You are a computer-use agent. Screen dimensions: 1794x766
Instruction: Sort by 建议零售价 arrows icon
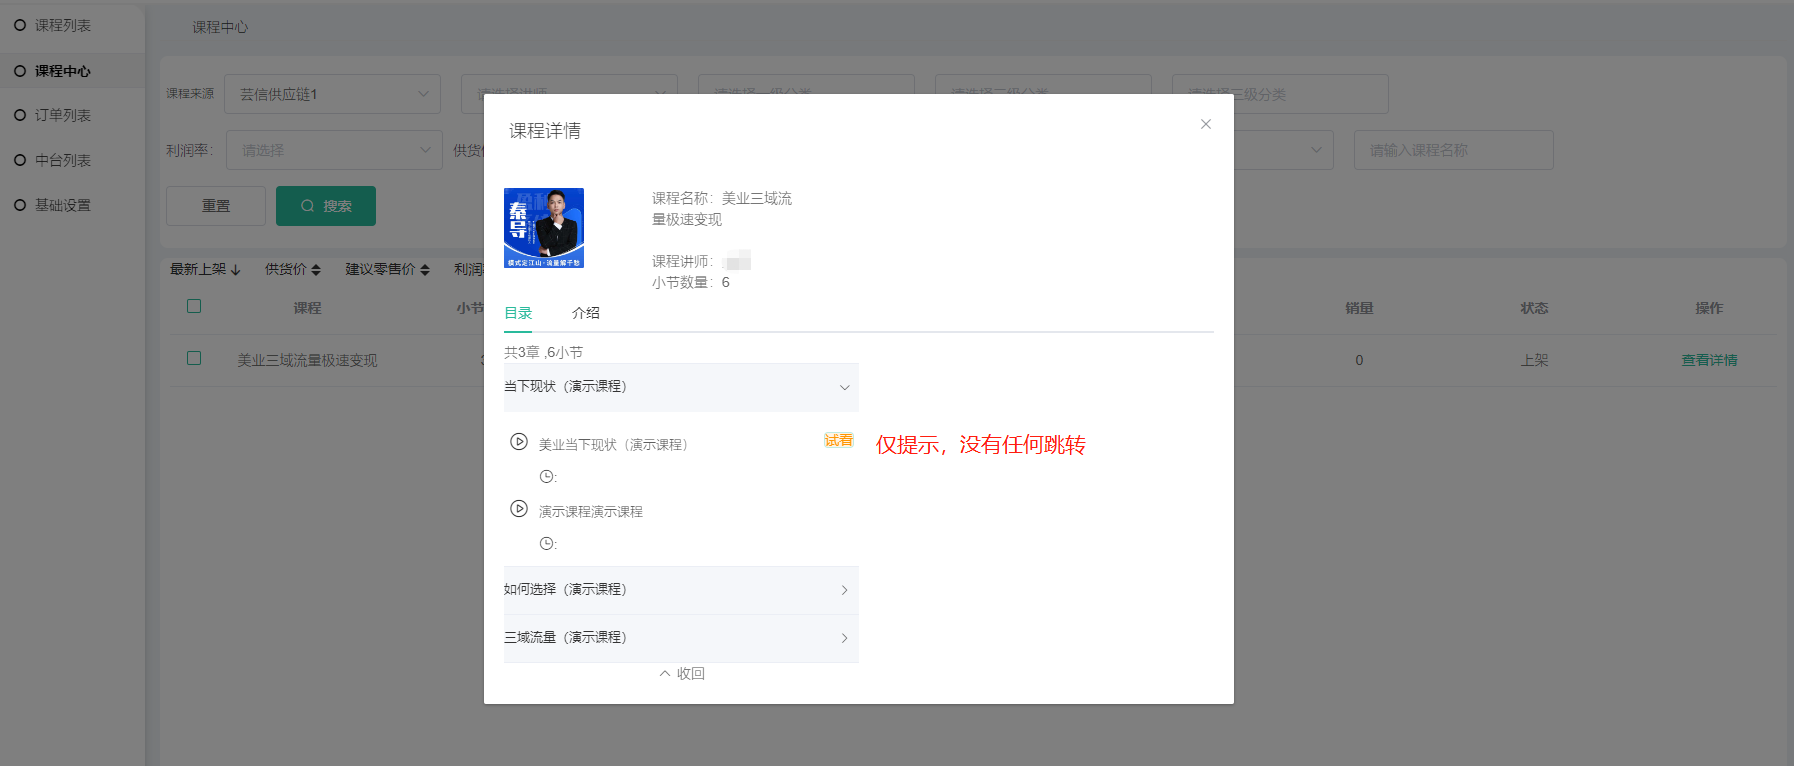point(425,270)
